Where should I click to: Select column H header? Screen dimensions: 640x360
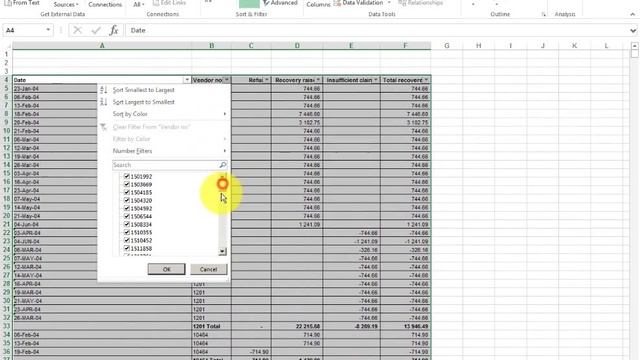(x=478, y=46)
